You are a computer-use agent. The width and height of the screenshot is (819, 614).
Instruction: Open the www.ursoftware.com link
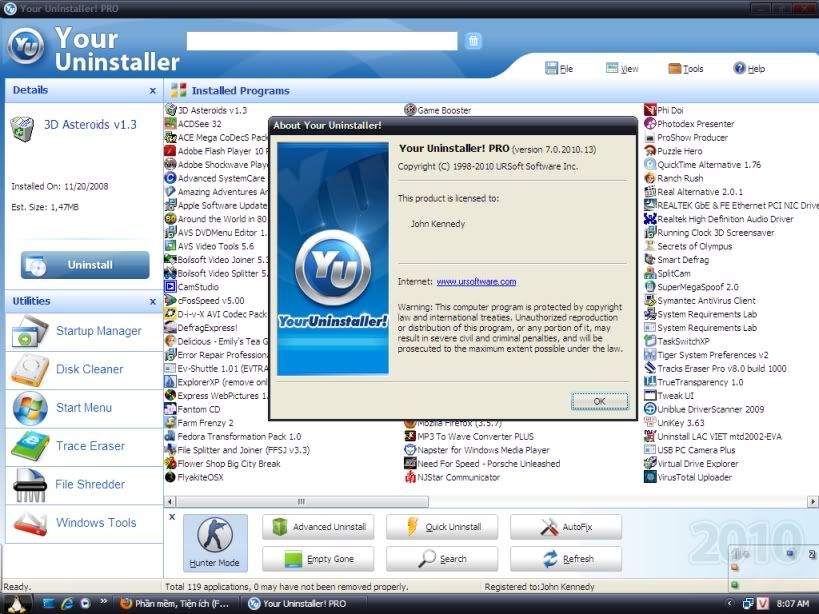(x=476, y=281)
